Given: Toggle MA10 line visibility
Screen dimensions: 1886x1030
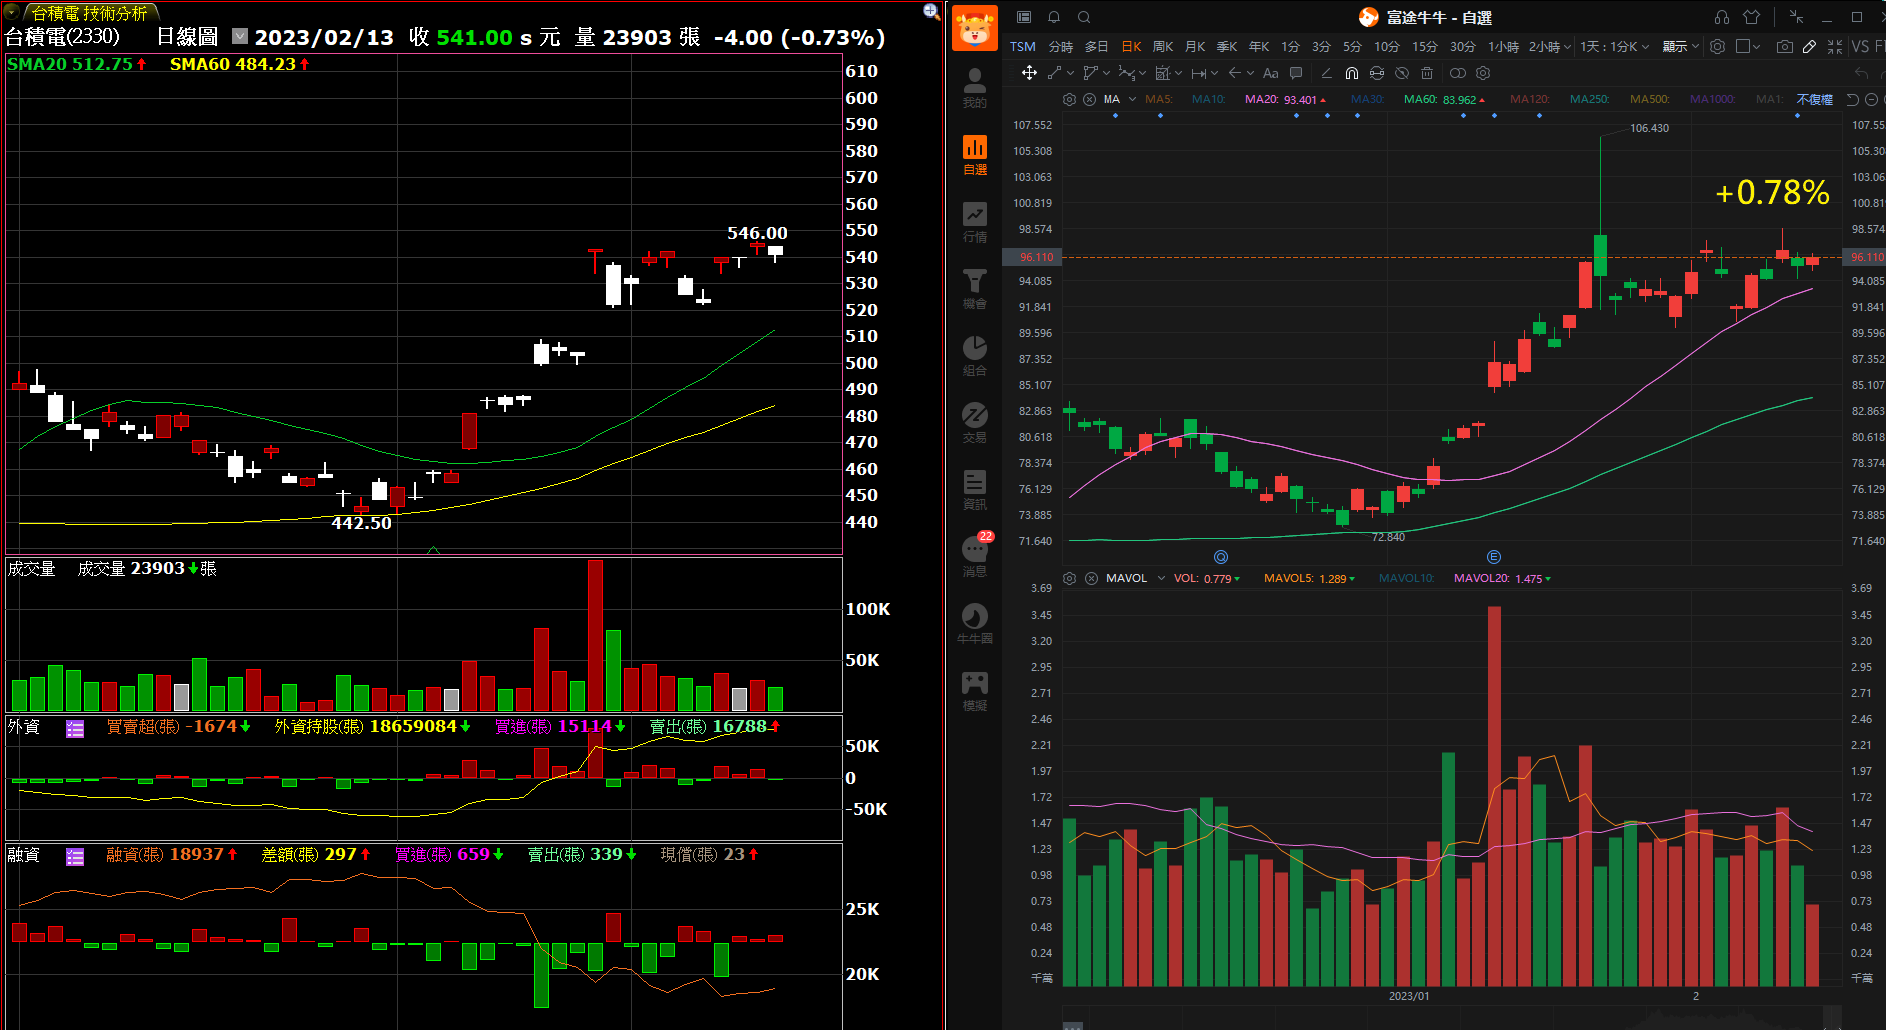Looking at the screenshot, I should click(x=1209, y=99).
